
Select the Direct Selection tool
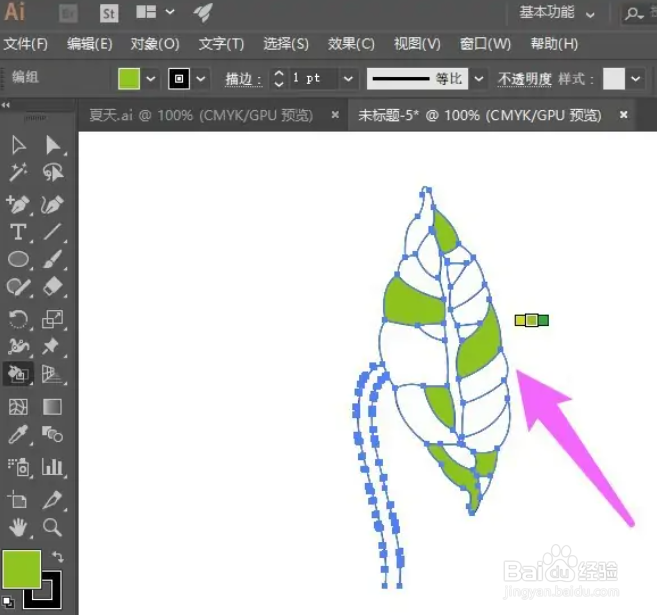53,145
